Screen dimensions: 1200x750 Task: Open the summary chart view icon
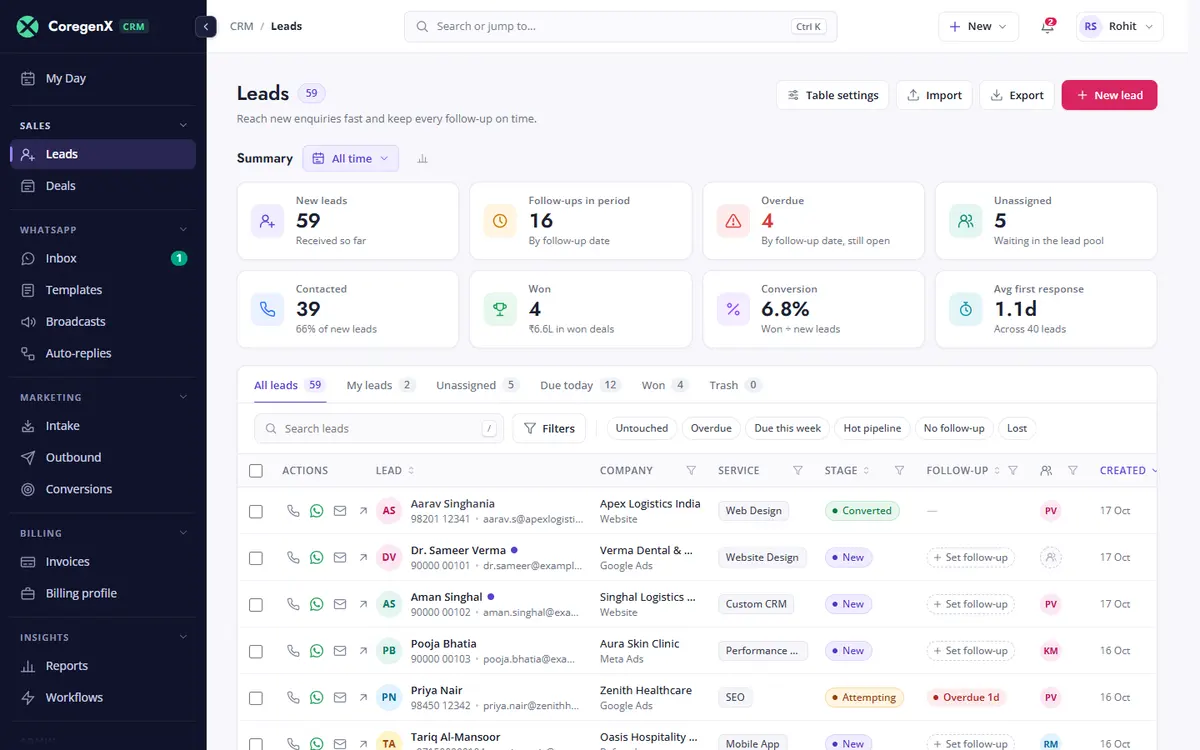coord(422,159)
